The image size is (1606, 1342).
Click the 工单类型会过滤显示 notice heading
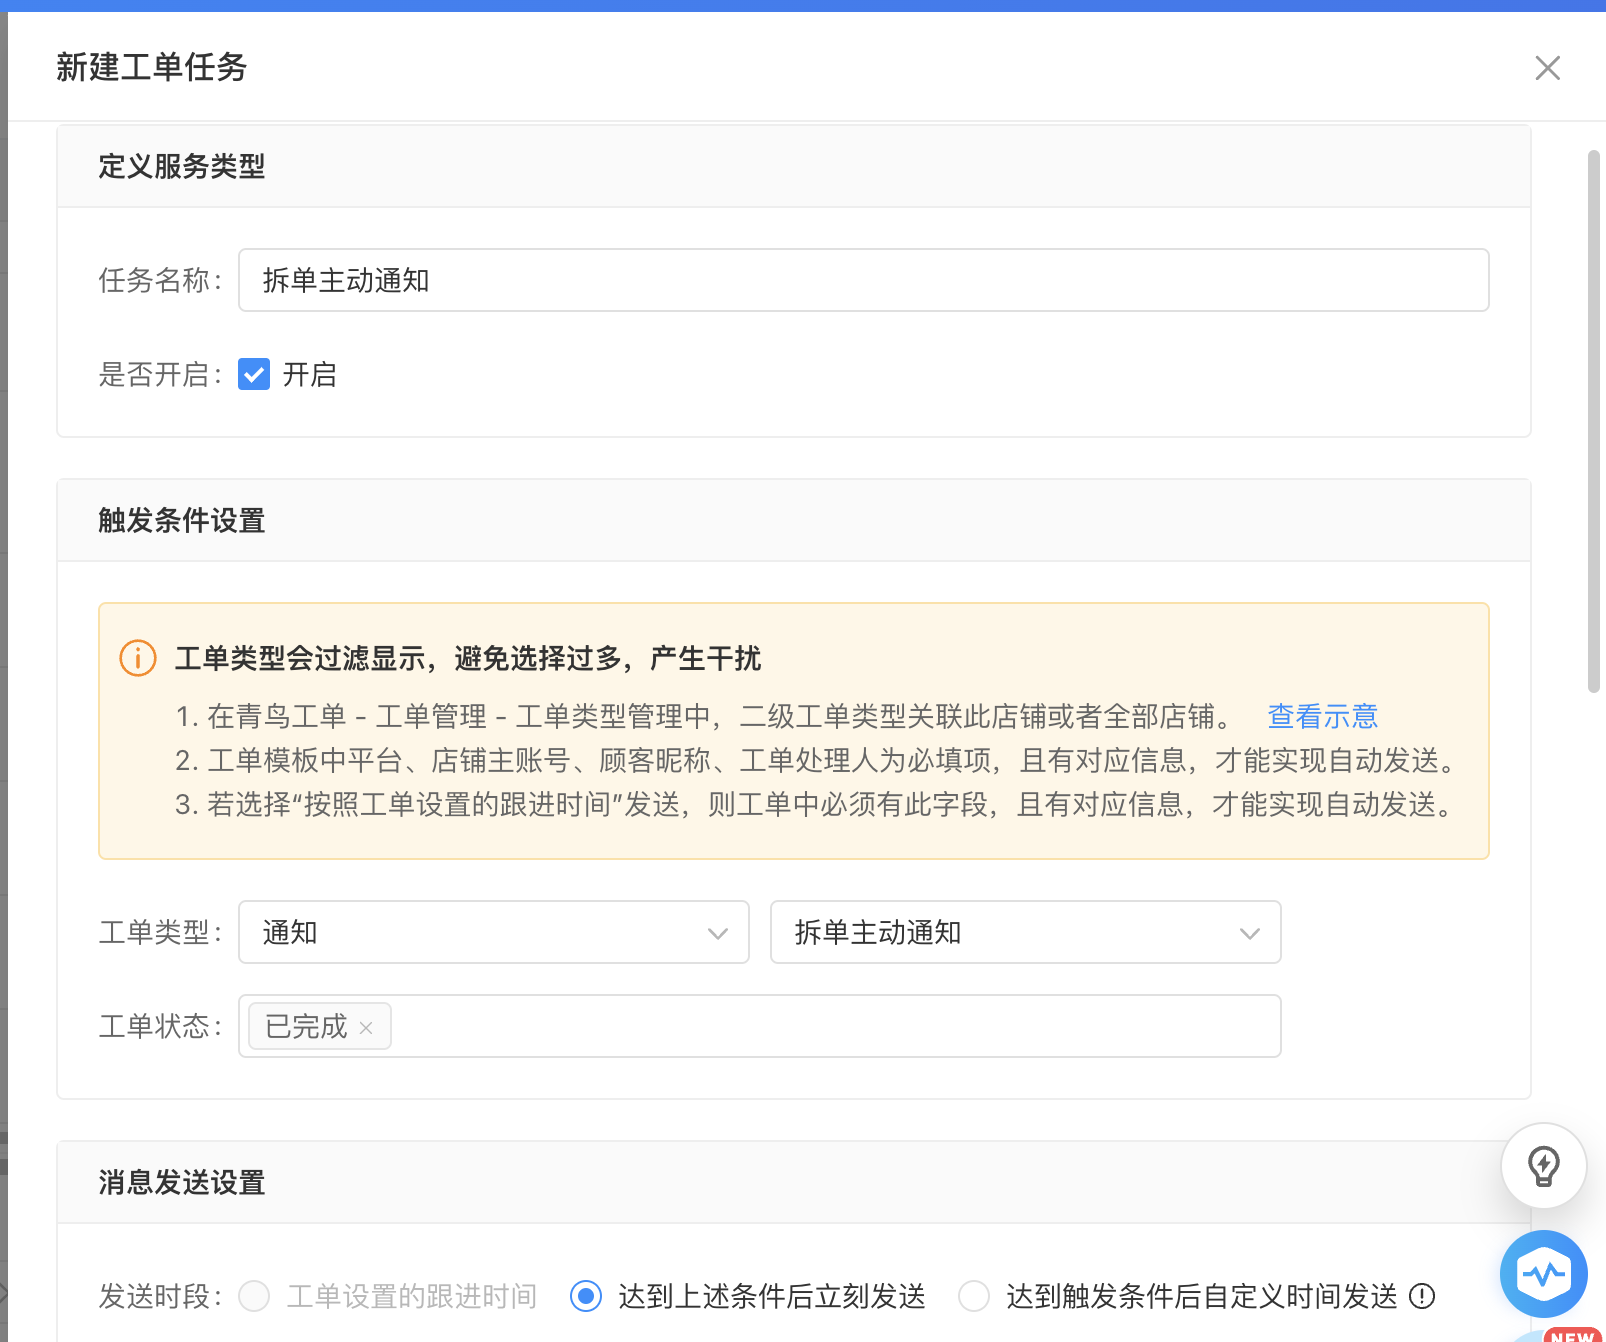(x=468, y=658)
